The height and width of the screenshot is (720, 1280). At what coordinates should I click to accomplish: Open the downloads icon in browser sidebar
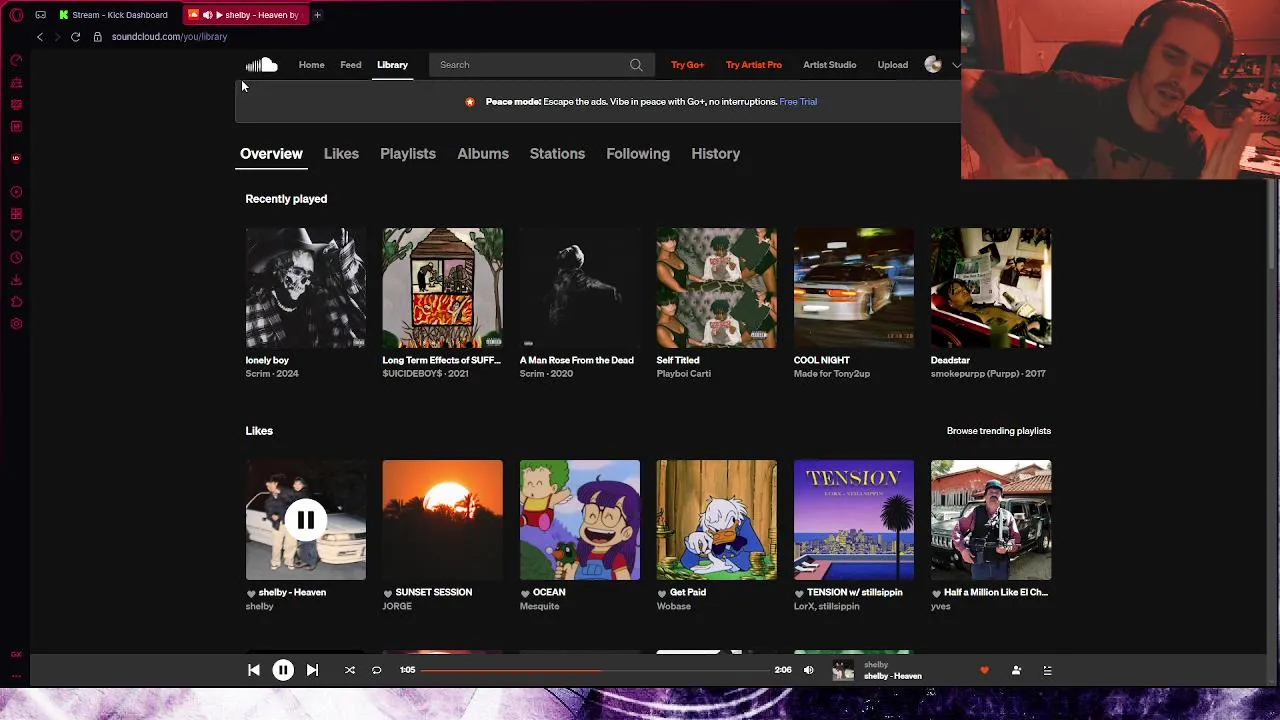pos(16,280)
